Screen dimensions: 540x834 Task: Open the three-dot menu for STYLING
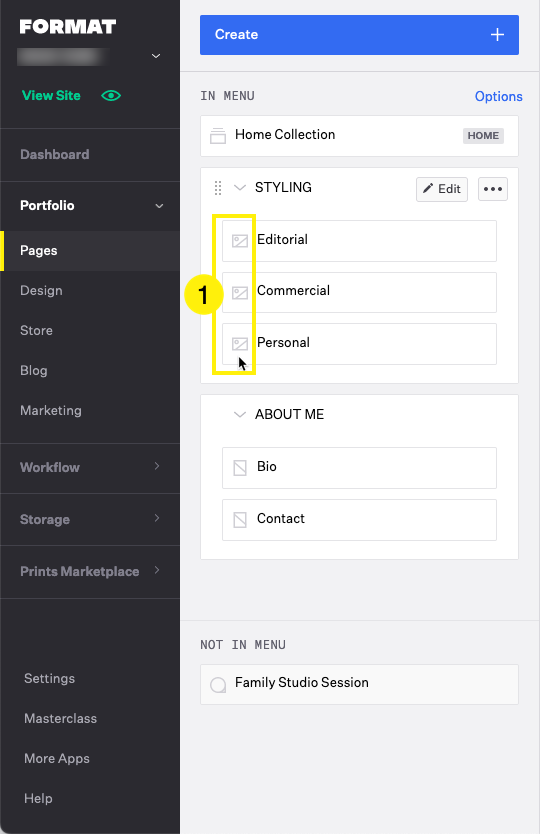(x=493, y=189)
